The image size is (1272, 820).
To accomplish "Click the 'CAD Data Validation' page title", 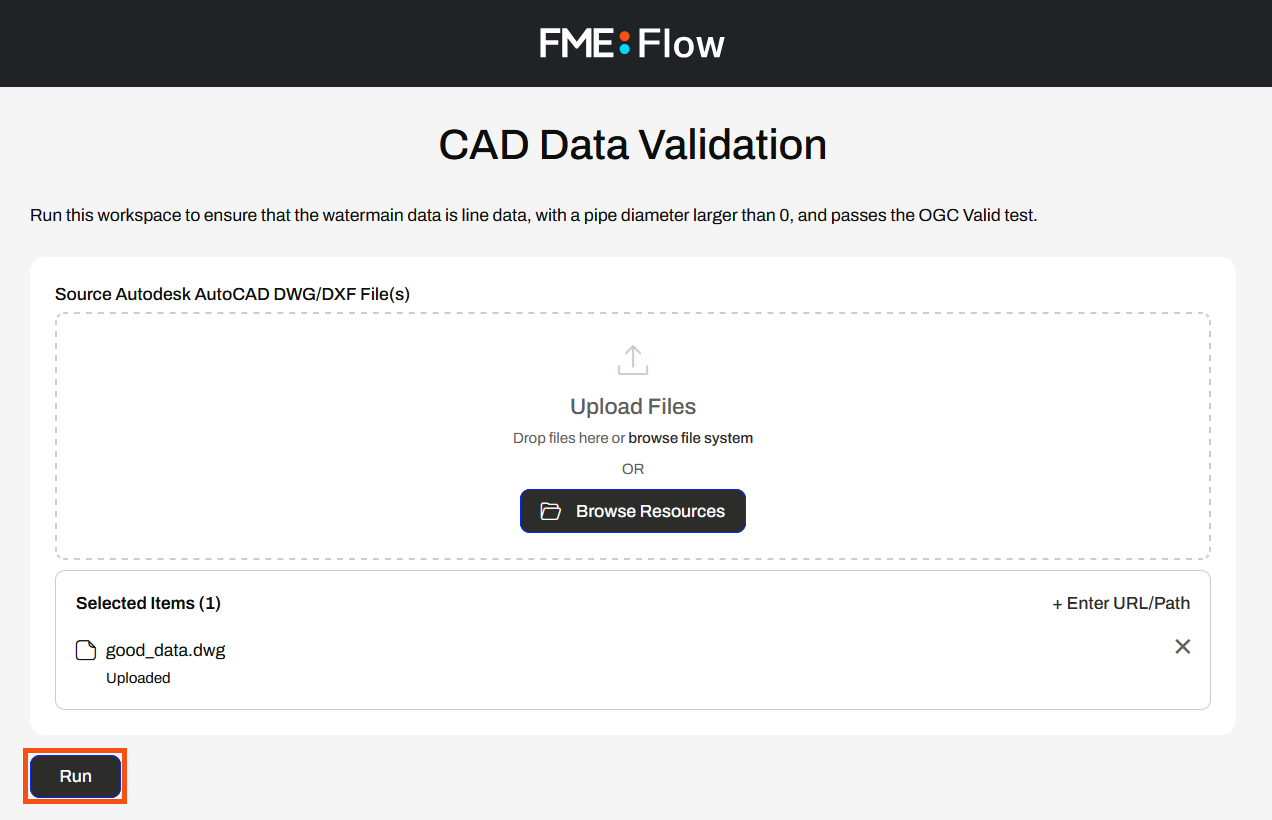I will [632, 145].
